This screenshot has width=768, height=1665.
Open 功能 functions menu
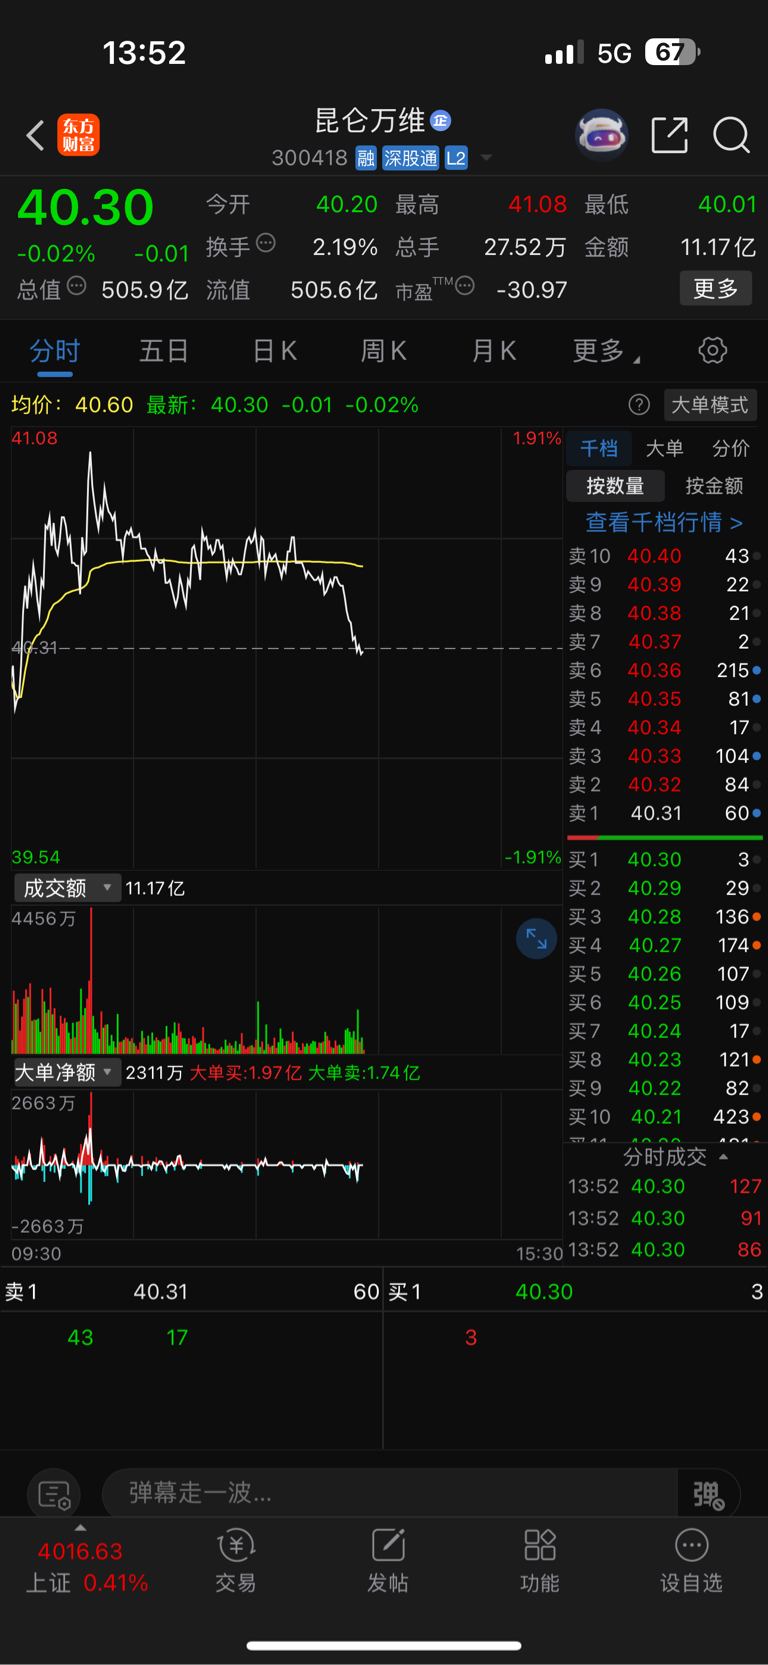pos(540,1560)
